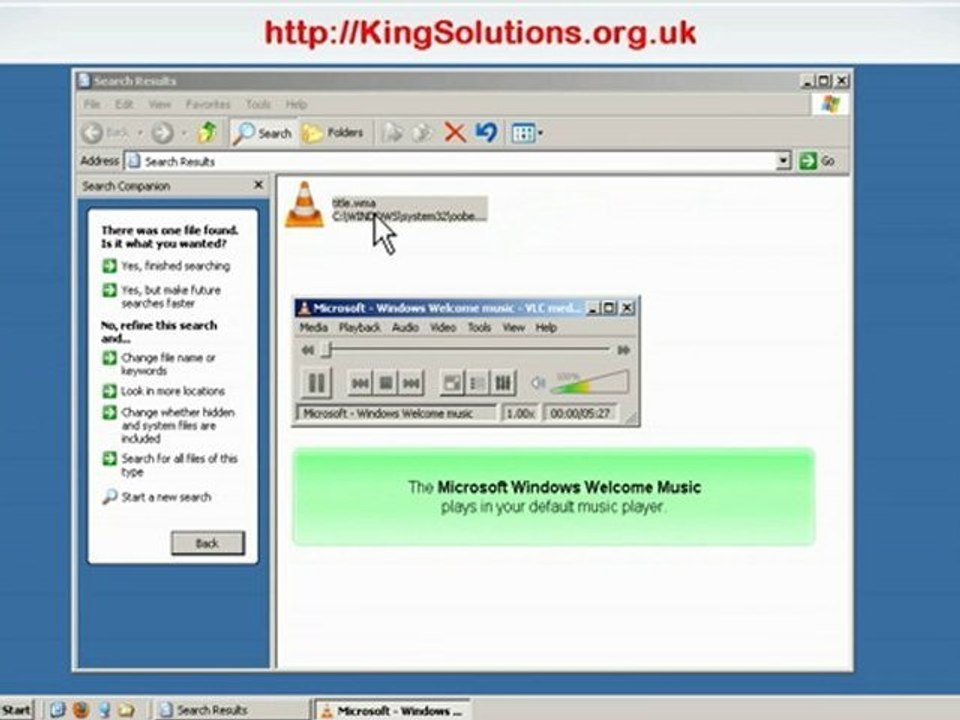The height and width of the screenshot is (720, 960).
Task: Open the Forward history dropdown arrow
Action: 182,133
